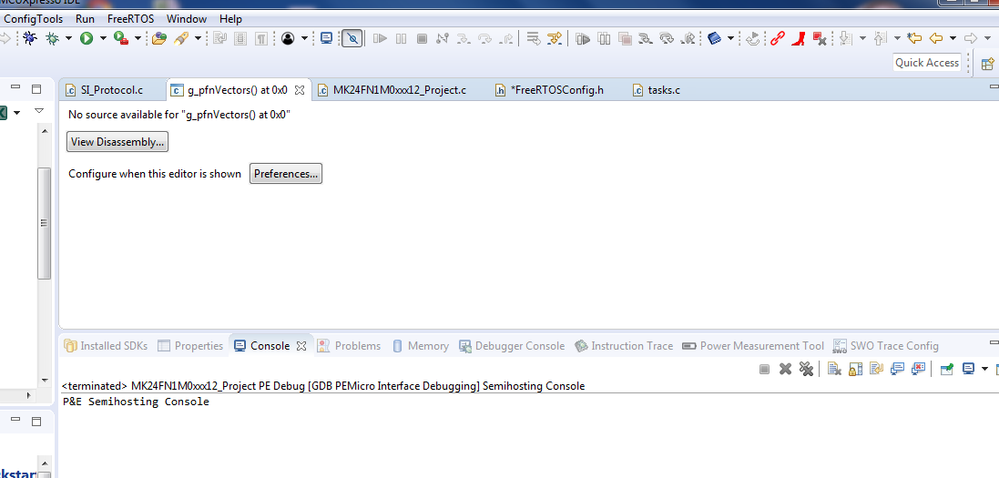Open Next Annotation dropdown arrow
999x478 pixels.
coord(863,39)
